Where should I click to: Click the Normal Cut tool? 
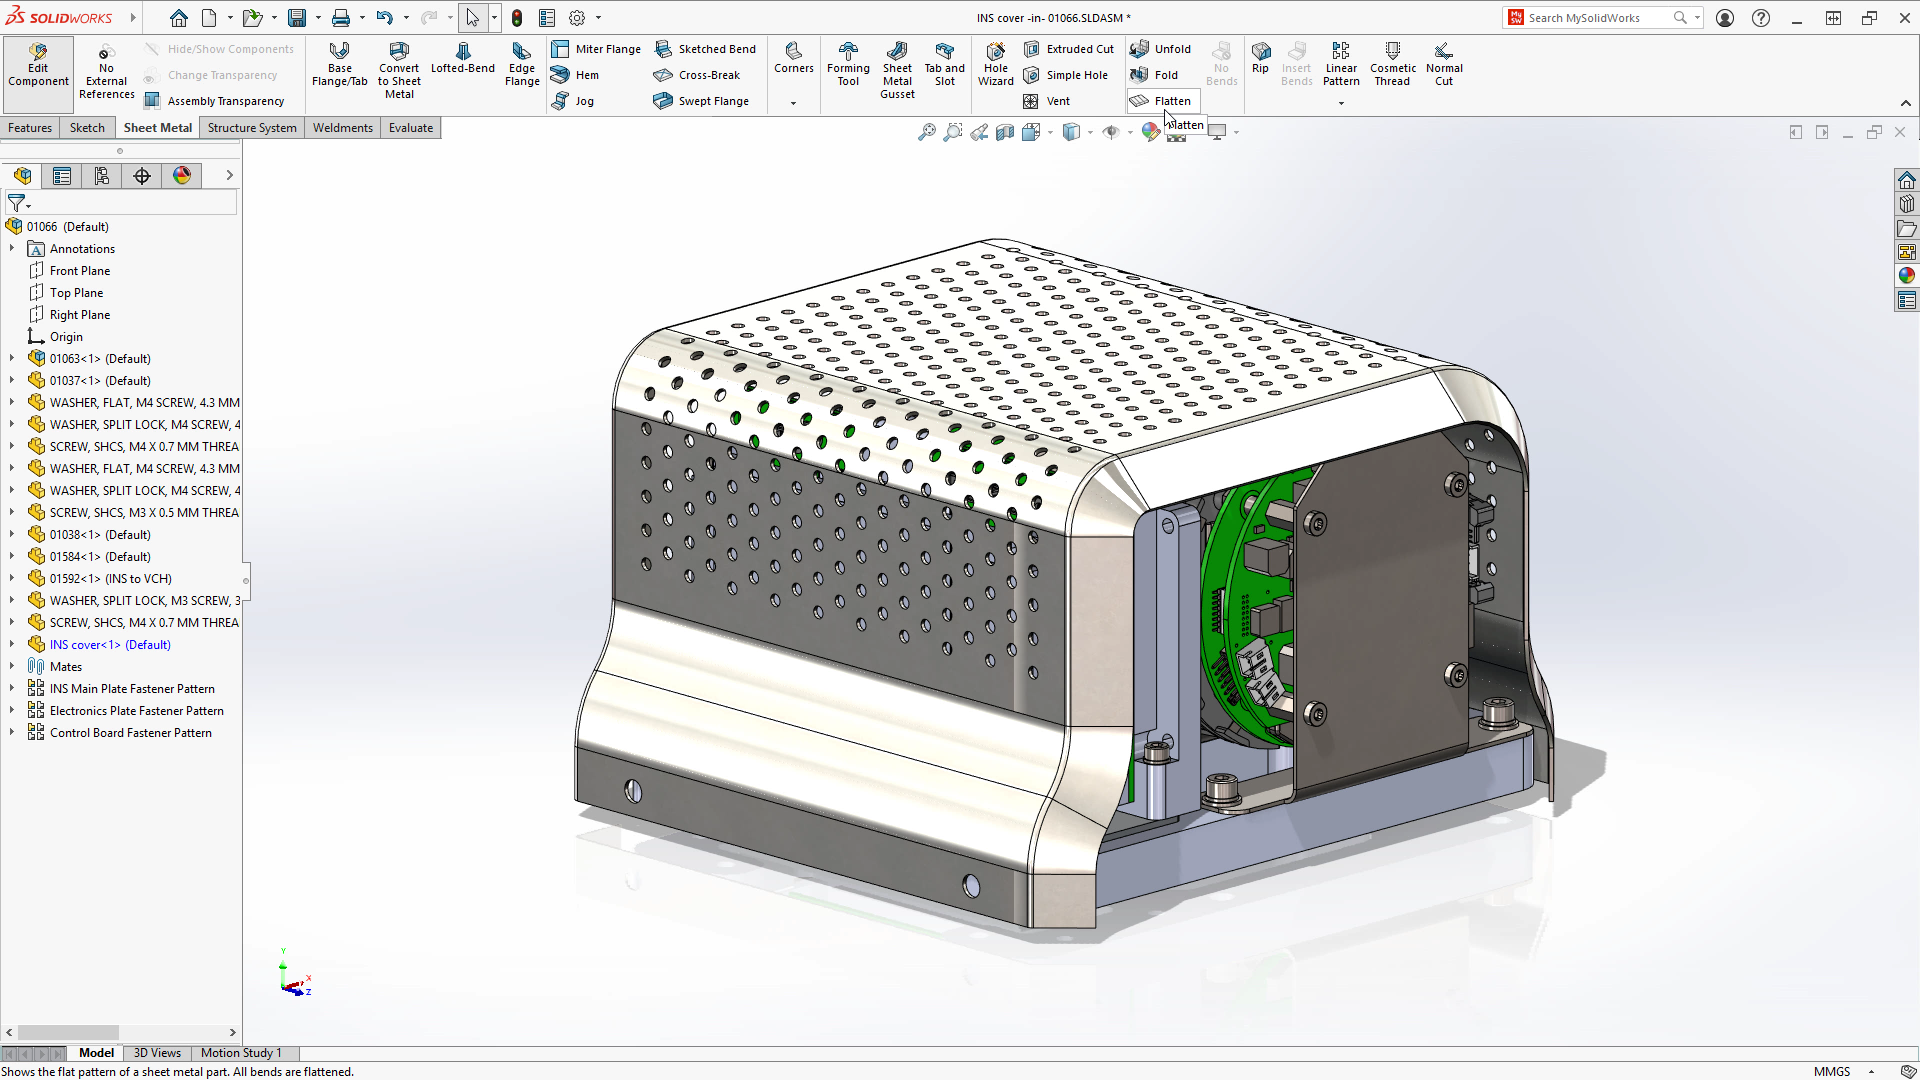(1443, 64)
